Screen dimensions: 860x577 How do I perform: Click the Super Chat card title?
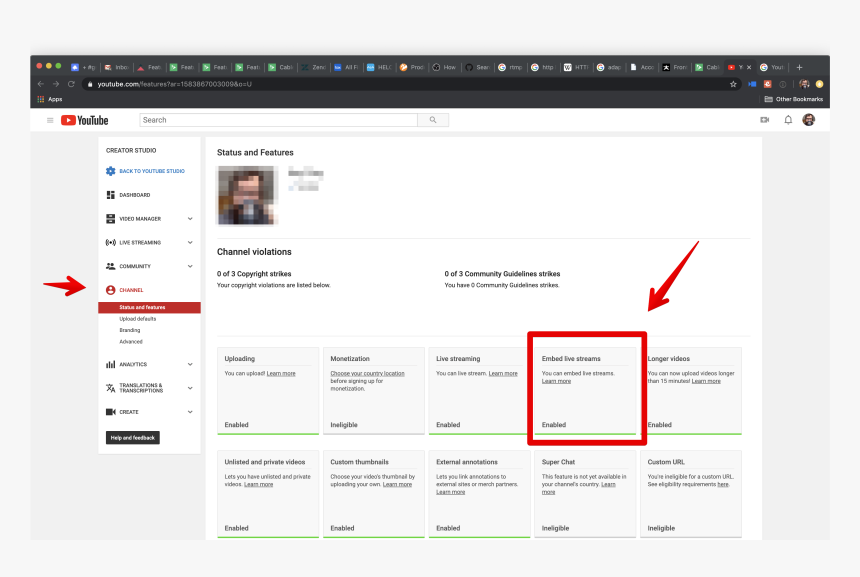tap(558, 462)
